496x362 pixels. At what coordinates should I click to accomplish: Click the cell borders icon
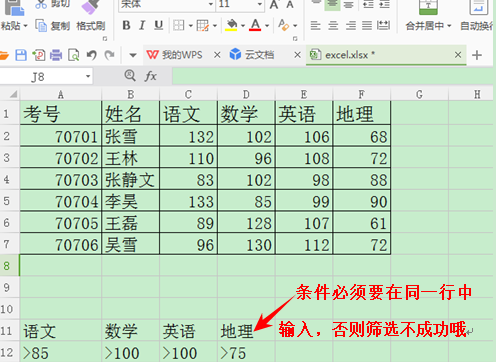pyautogui.click(x=179, y=25)
